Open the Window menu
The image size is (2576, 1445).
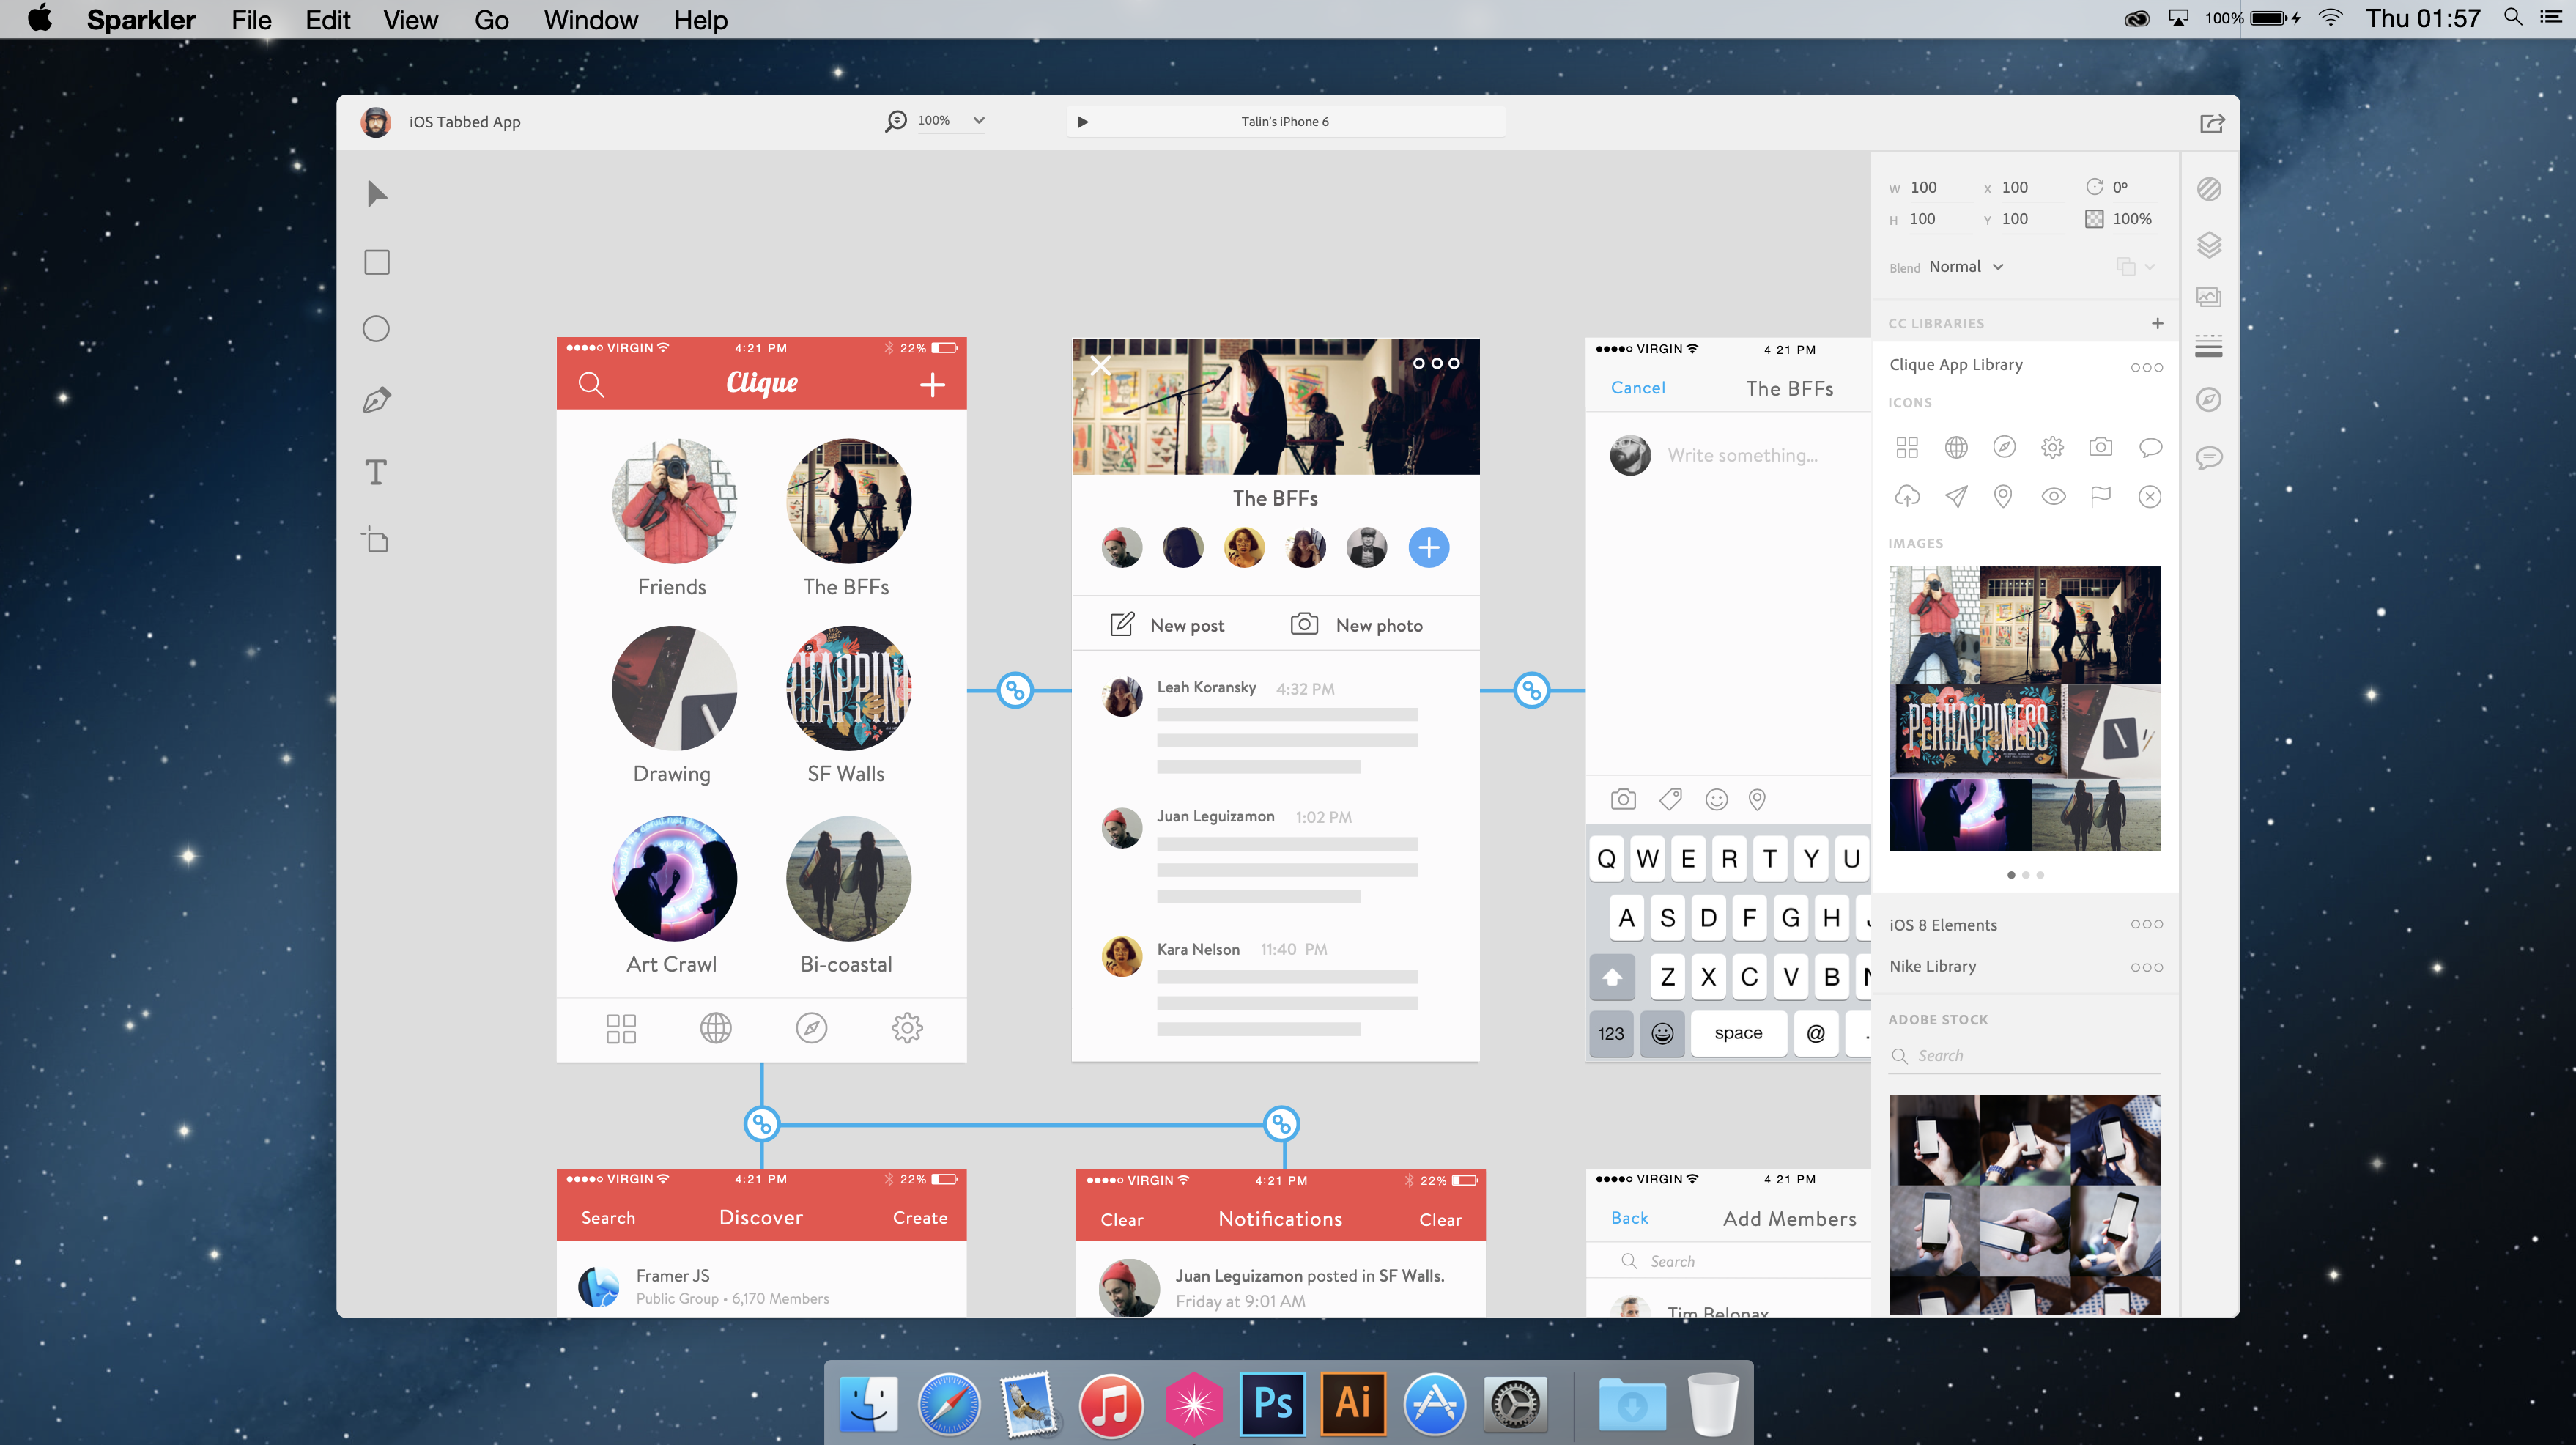coord(590,20)
